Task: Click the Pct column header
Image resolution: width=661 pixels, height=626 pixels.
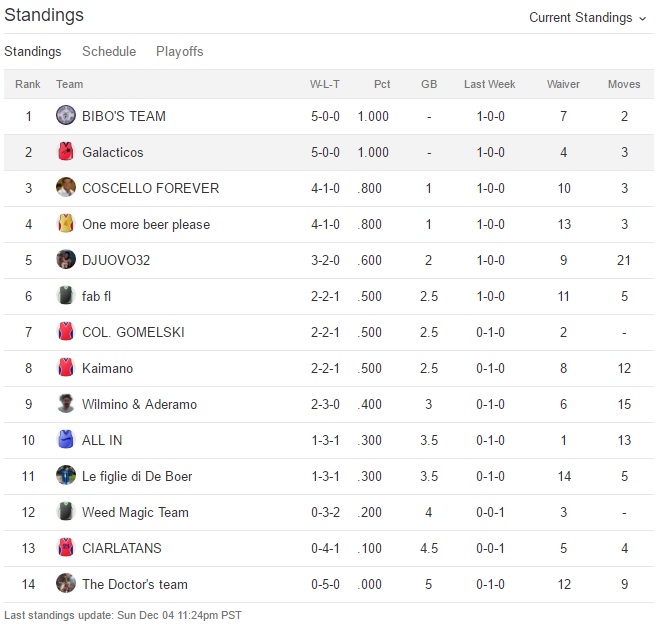Action: coord(382,84)
